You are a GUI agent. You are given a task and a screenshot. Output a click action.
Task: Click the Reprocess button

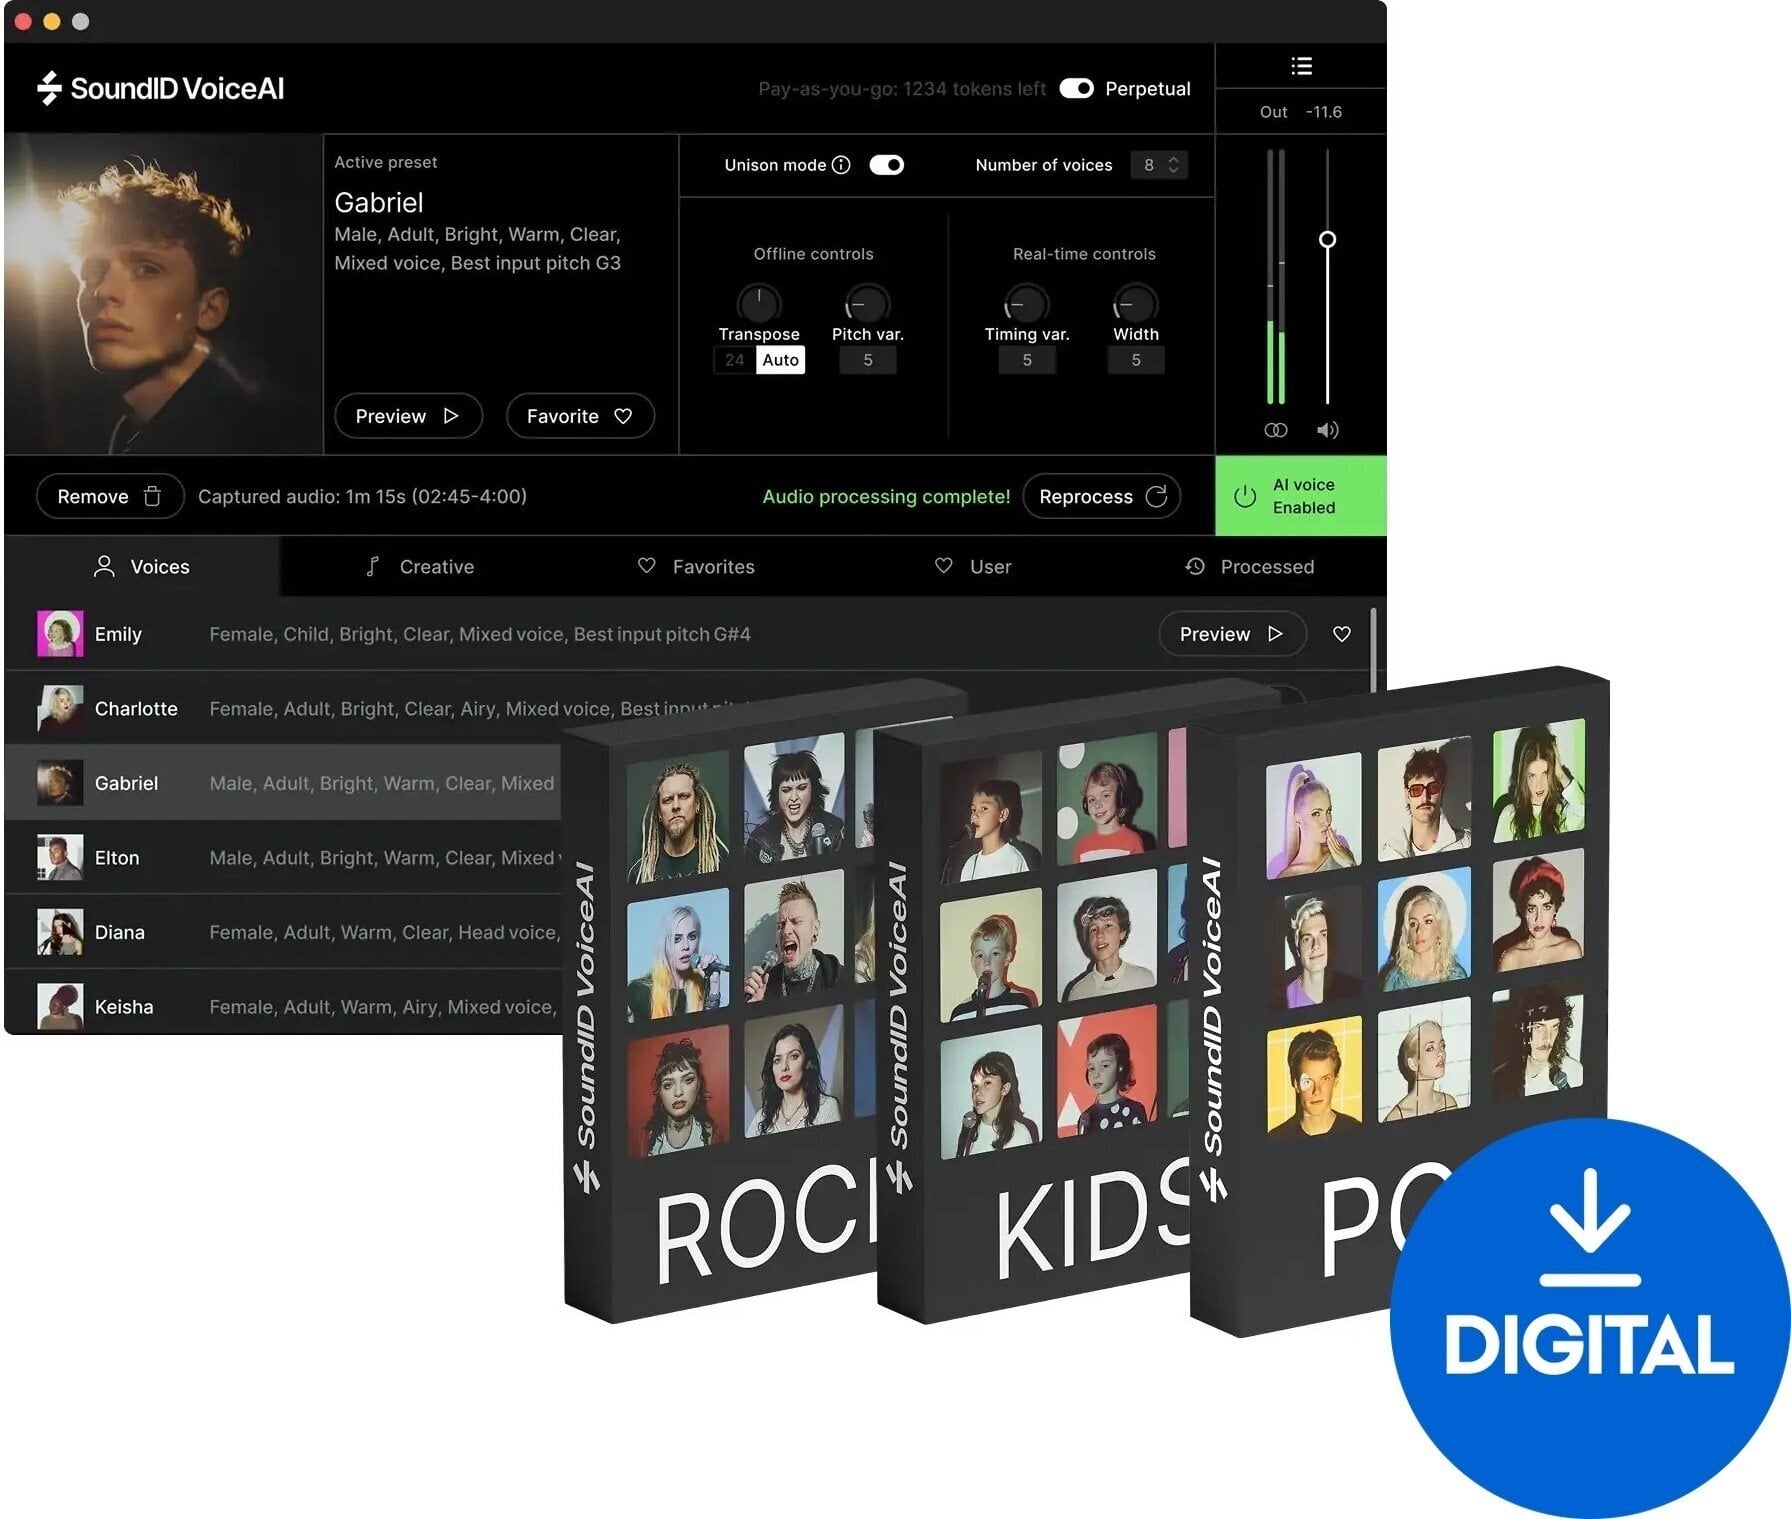pyautogui.click(x=1102, y=497)
